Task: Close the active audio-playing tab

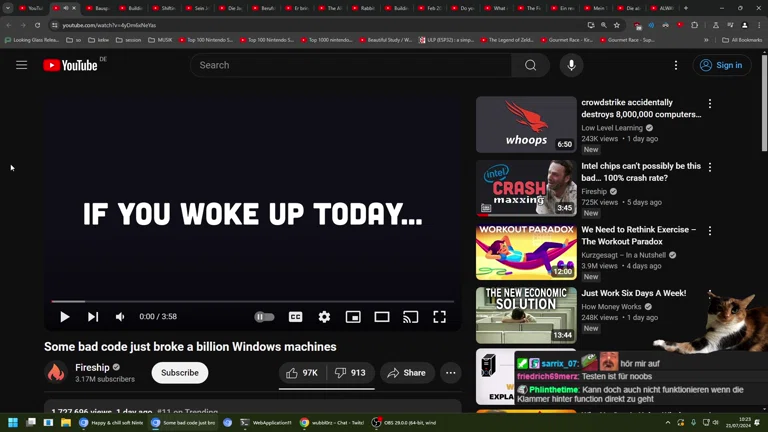Action: 74,8
